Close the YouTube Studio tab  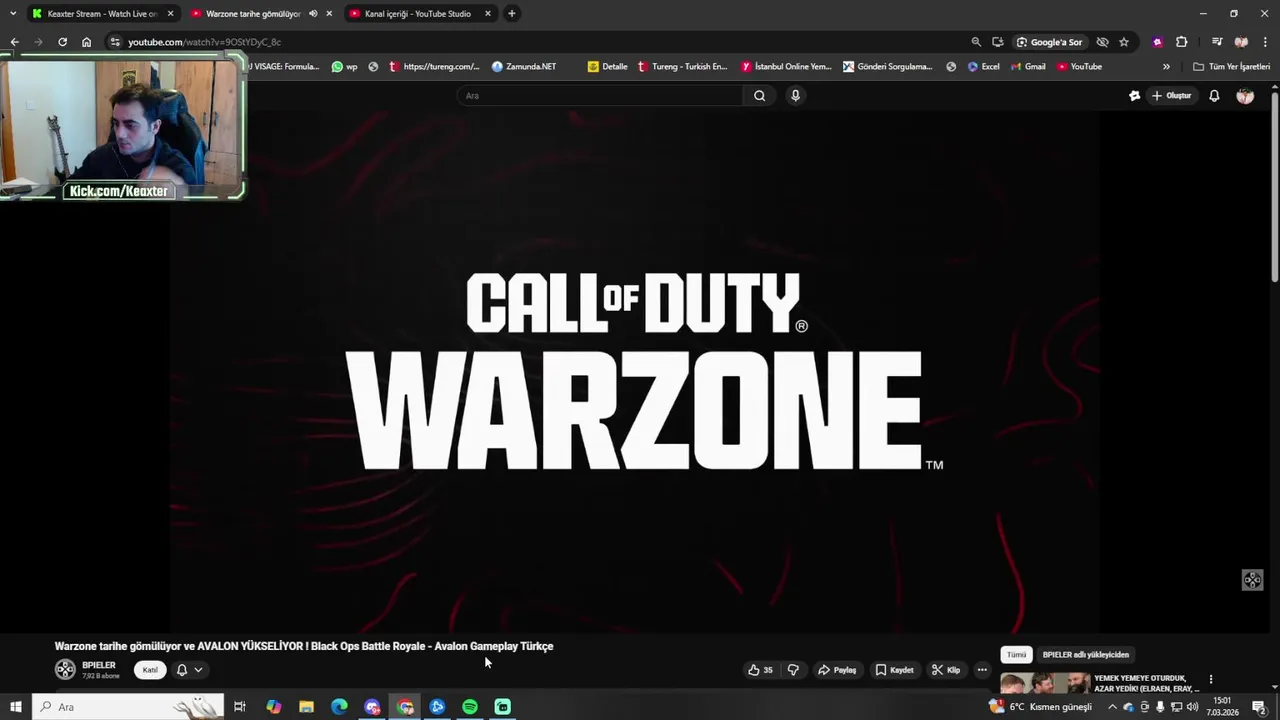(x=487, y=14)
